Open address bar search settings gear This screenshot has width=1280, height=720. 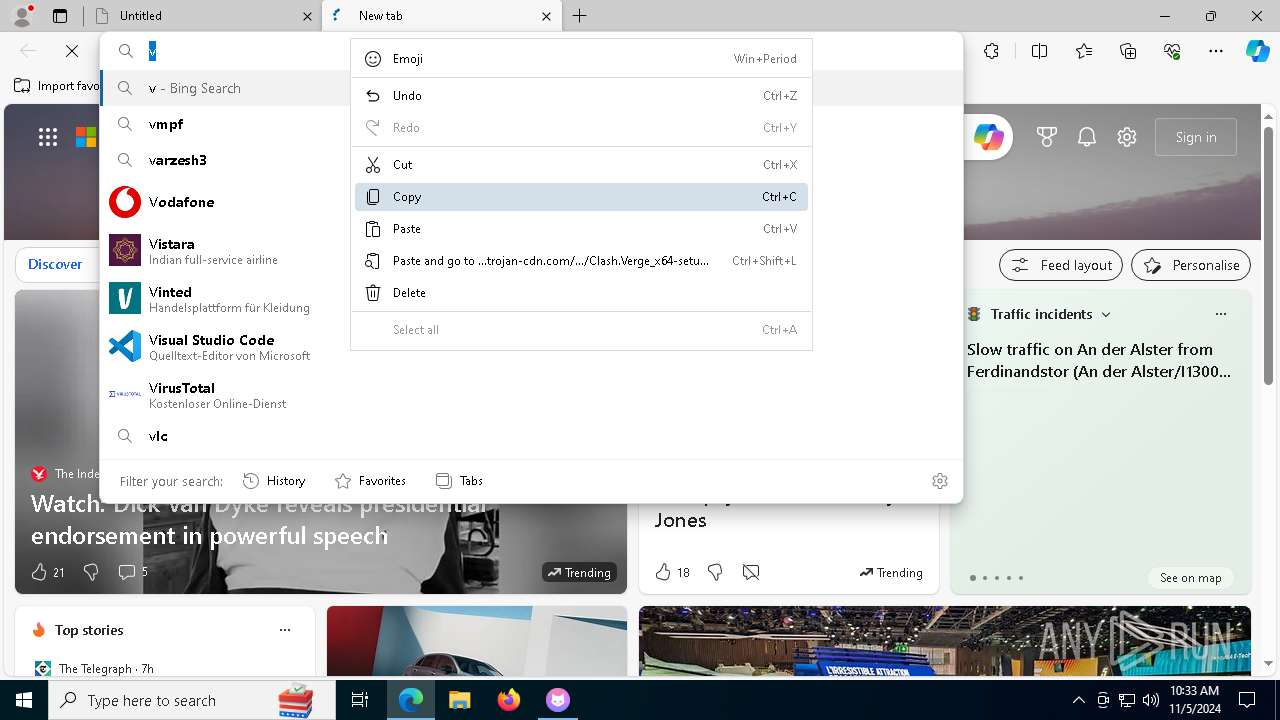click(x=939, y=481)
